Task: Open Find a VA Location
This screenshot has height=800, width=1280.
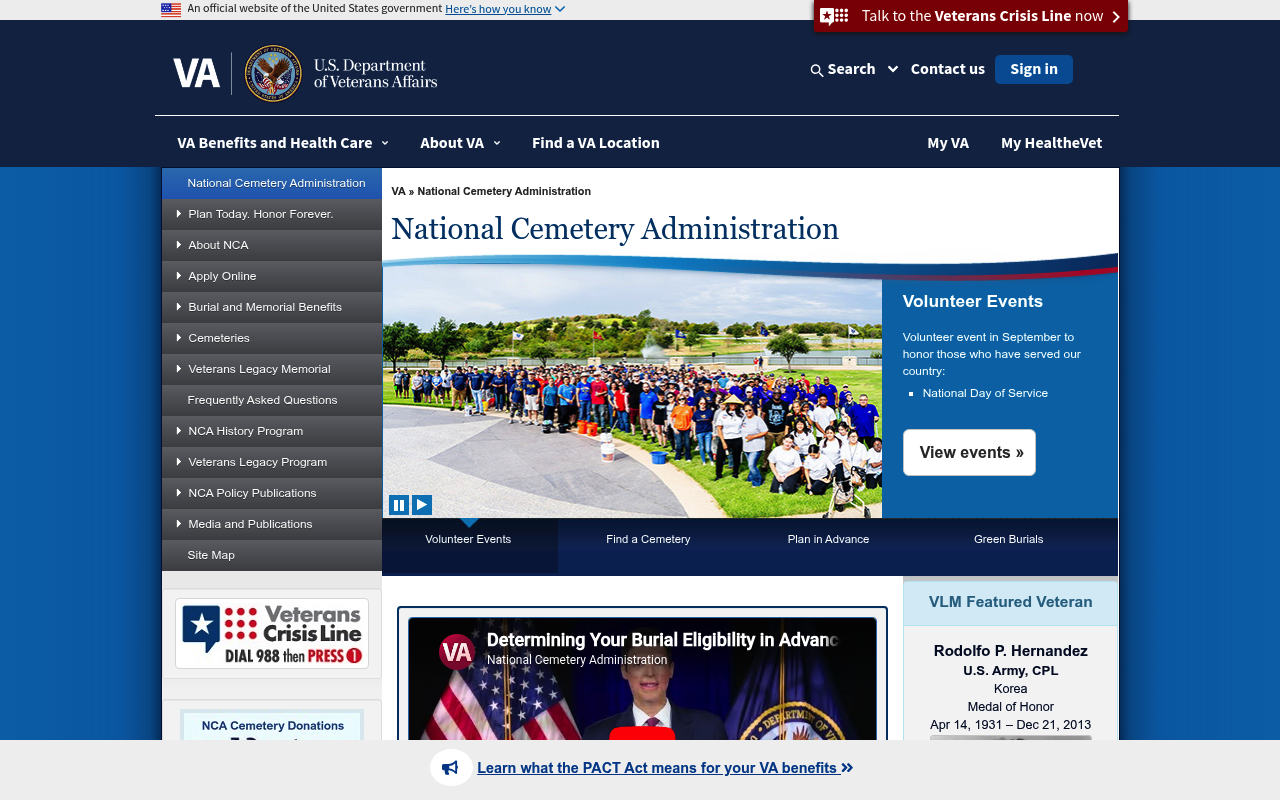Action: [596, 142]
